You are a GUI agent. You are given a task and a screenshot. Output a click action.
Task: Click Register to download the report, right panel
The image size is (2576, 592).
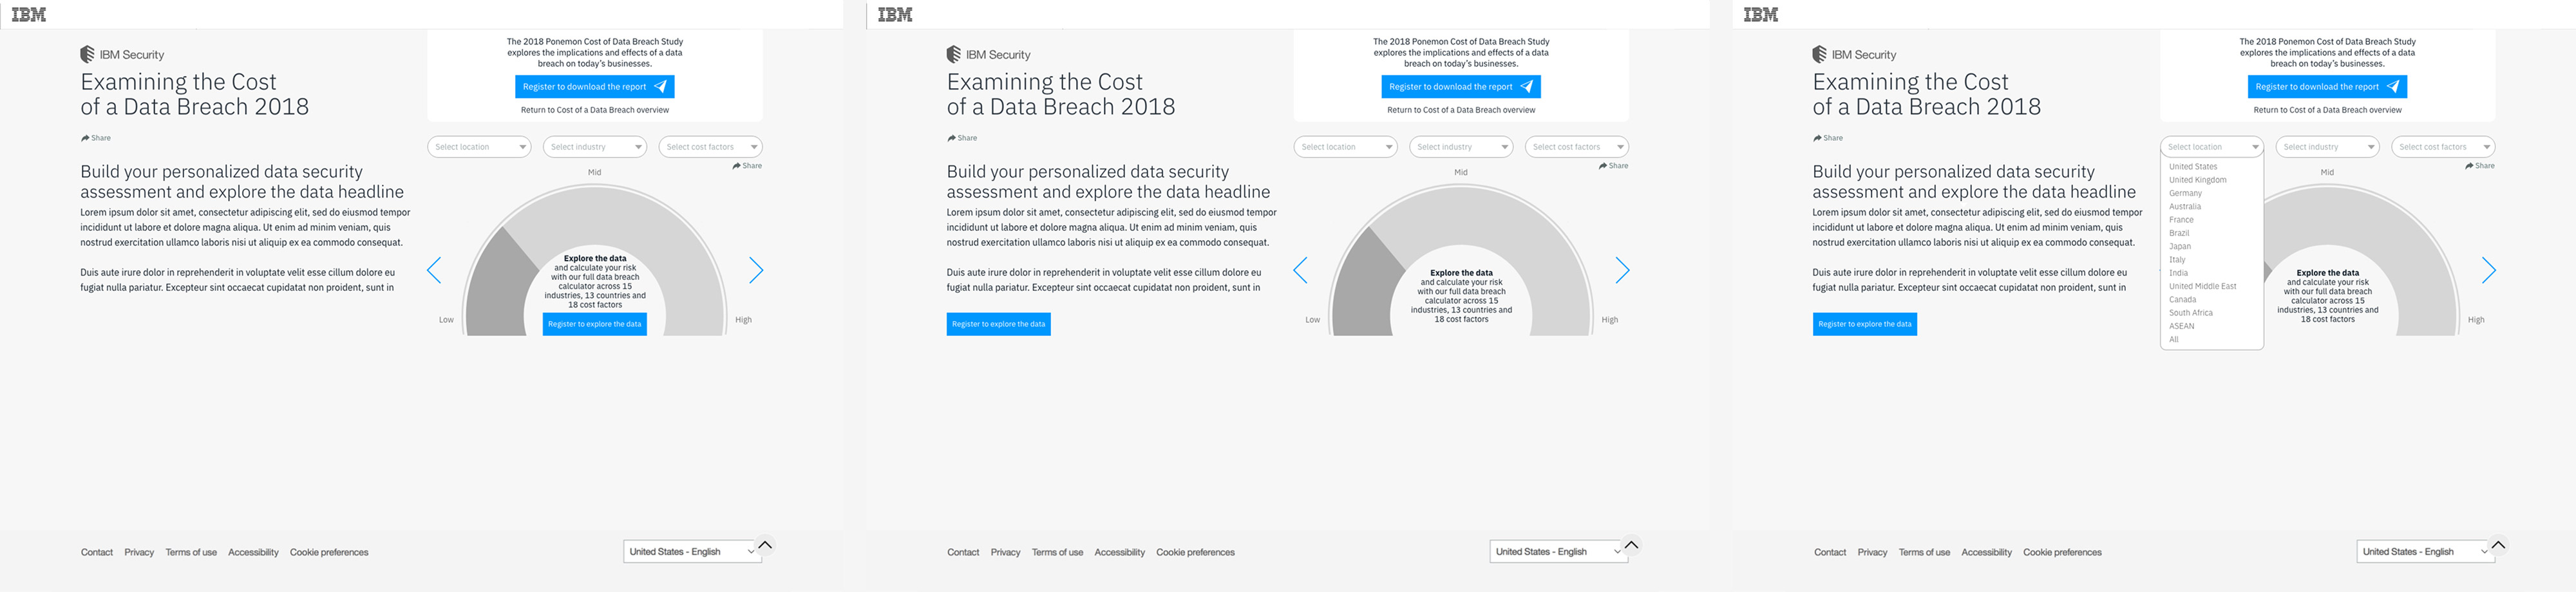(x=2327, y=87)
